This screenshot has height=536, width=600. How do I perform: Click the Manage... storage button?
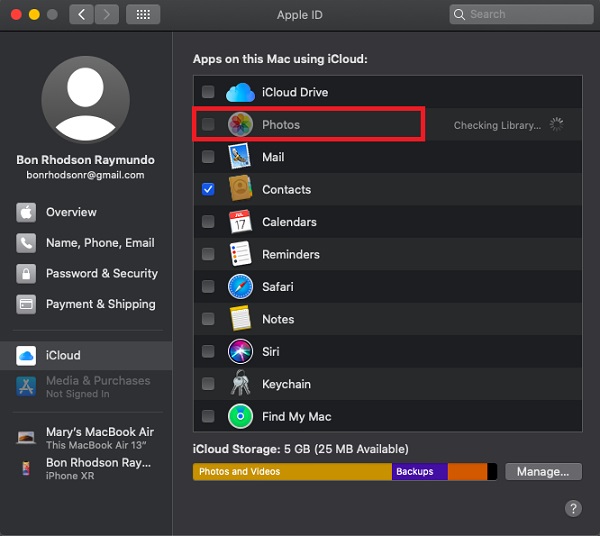[x=543, y=471]
